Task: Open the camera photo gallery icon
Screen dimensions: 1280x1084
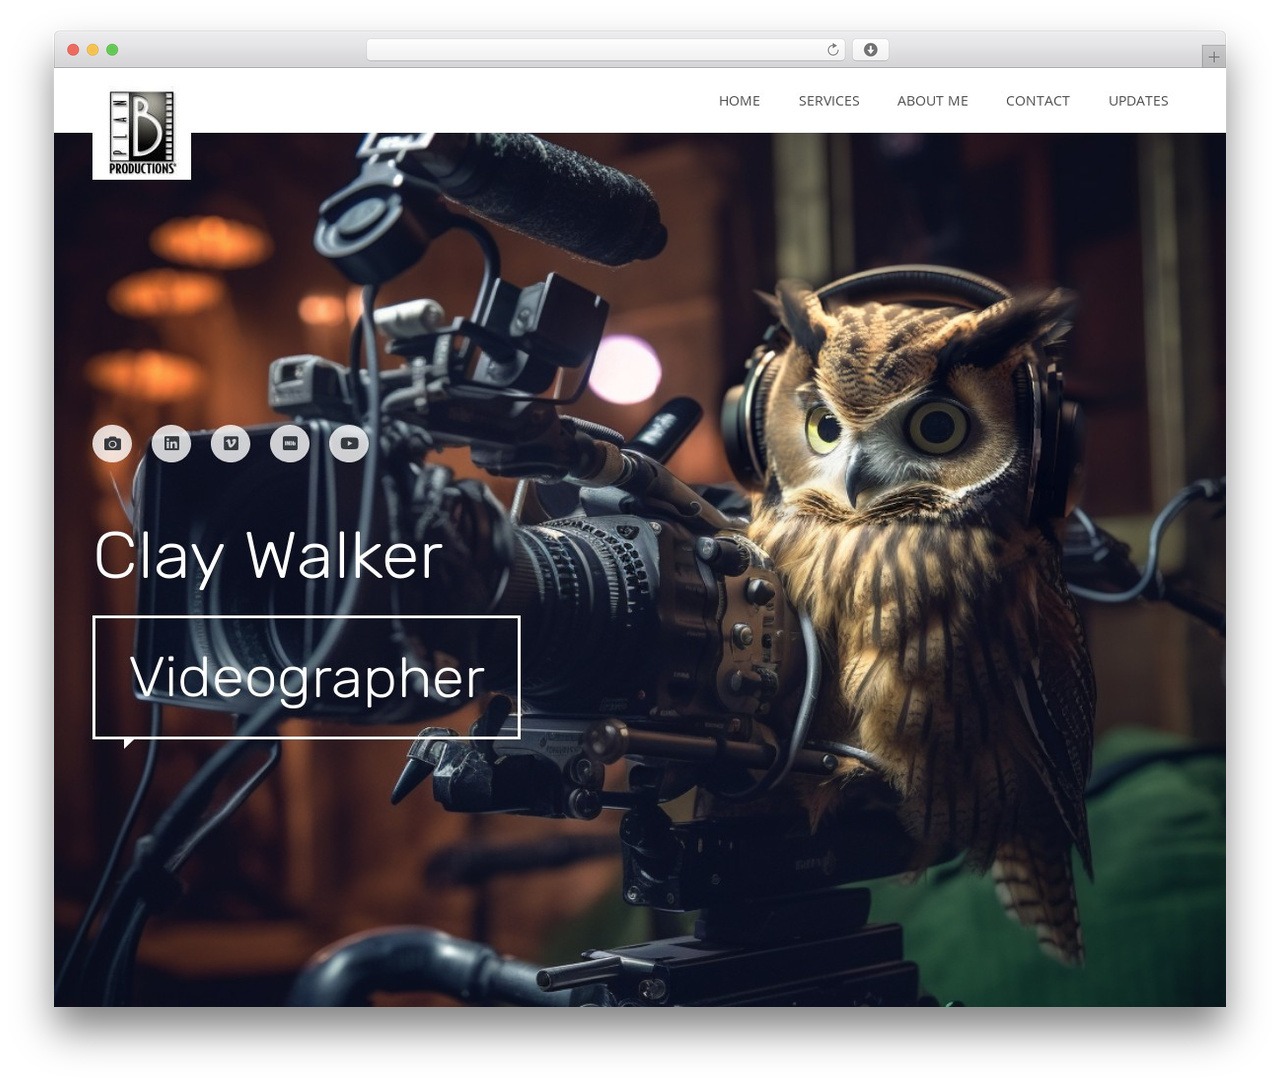Action: [112, 443]
